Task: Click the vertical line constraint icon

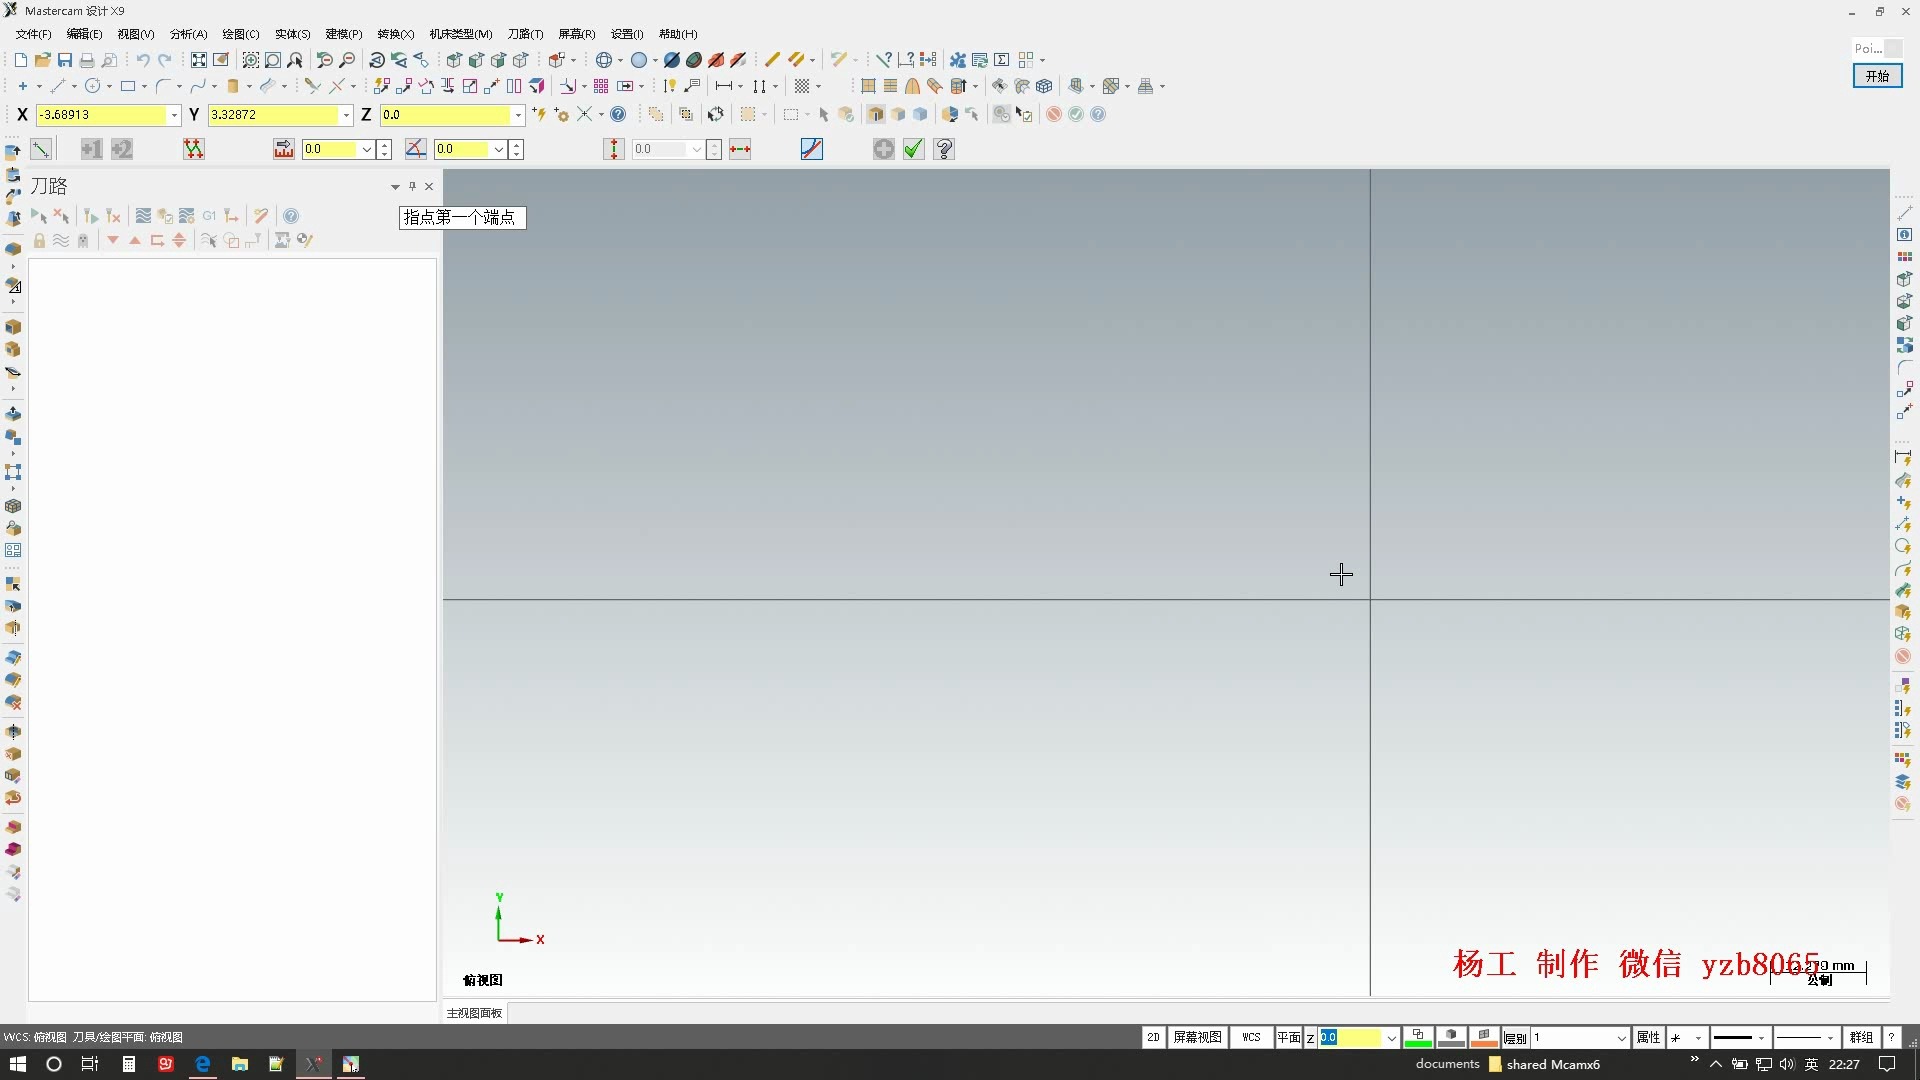Action: pyautogui.click(x=613, y=149)
